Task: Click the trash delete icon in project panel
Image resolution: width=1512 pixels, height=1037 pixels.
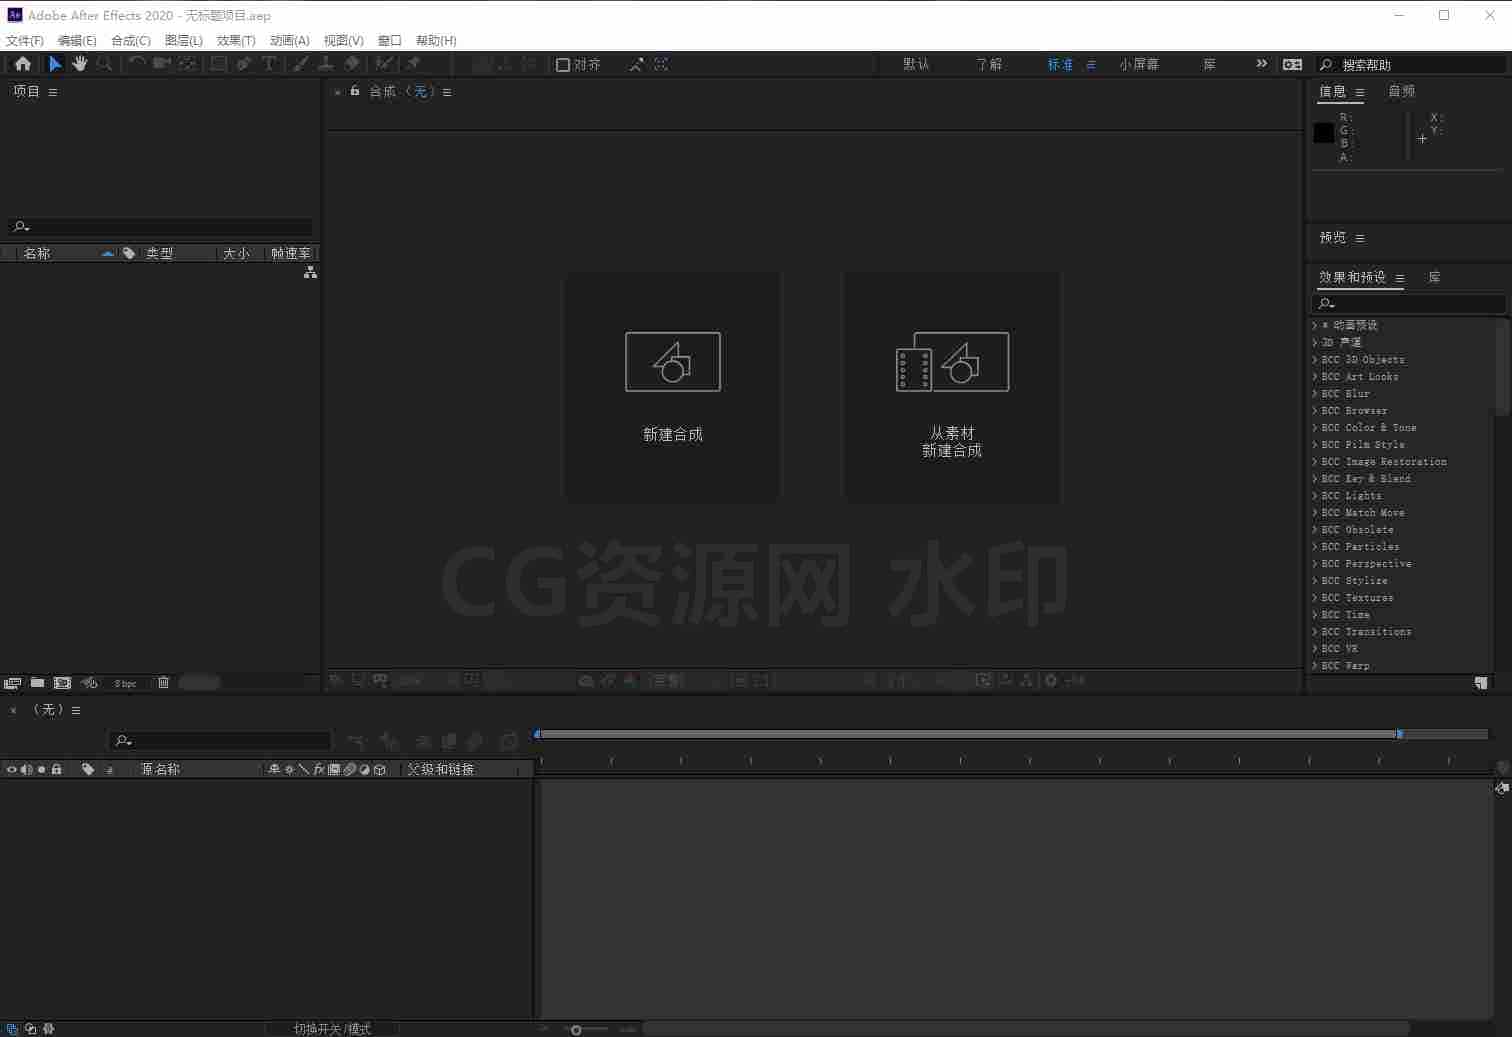Action: [164, 683]
